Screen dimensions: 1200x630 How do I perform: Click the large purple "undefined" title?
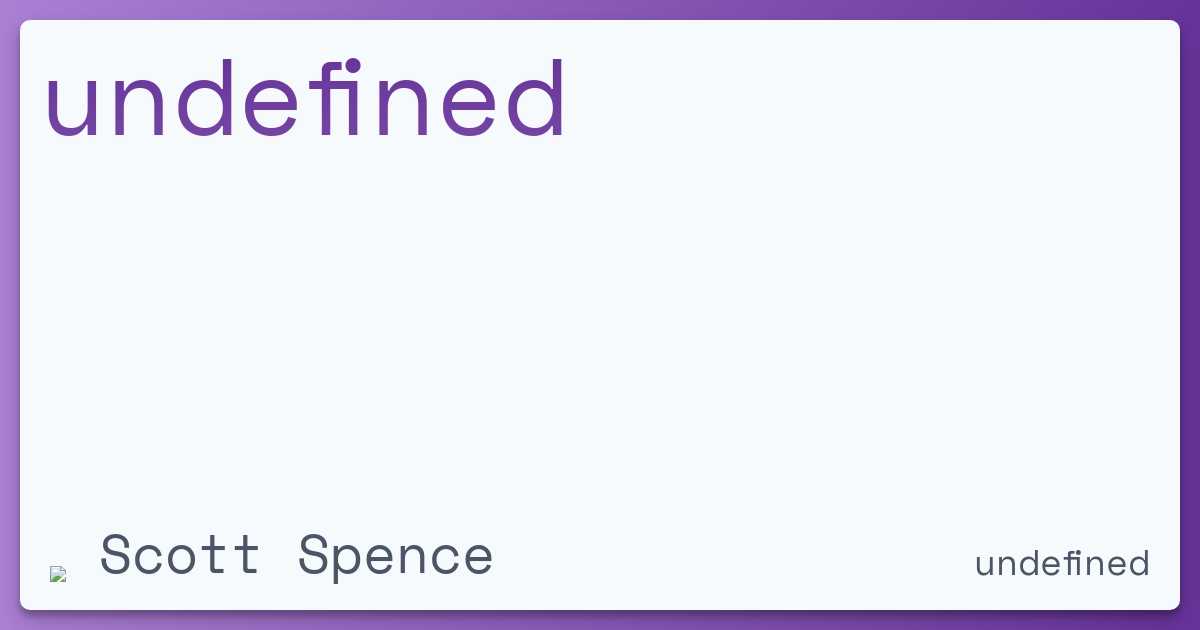306,100
